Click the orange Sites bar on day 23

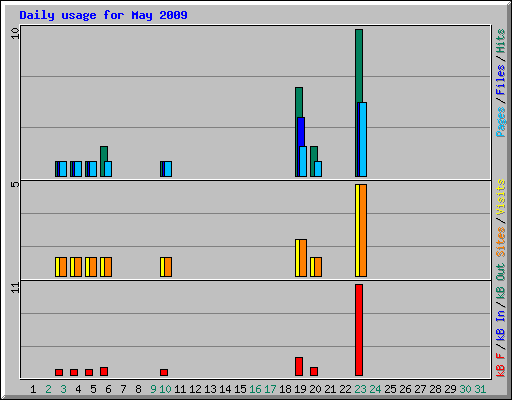[x=363, y=230]
